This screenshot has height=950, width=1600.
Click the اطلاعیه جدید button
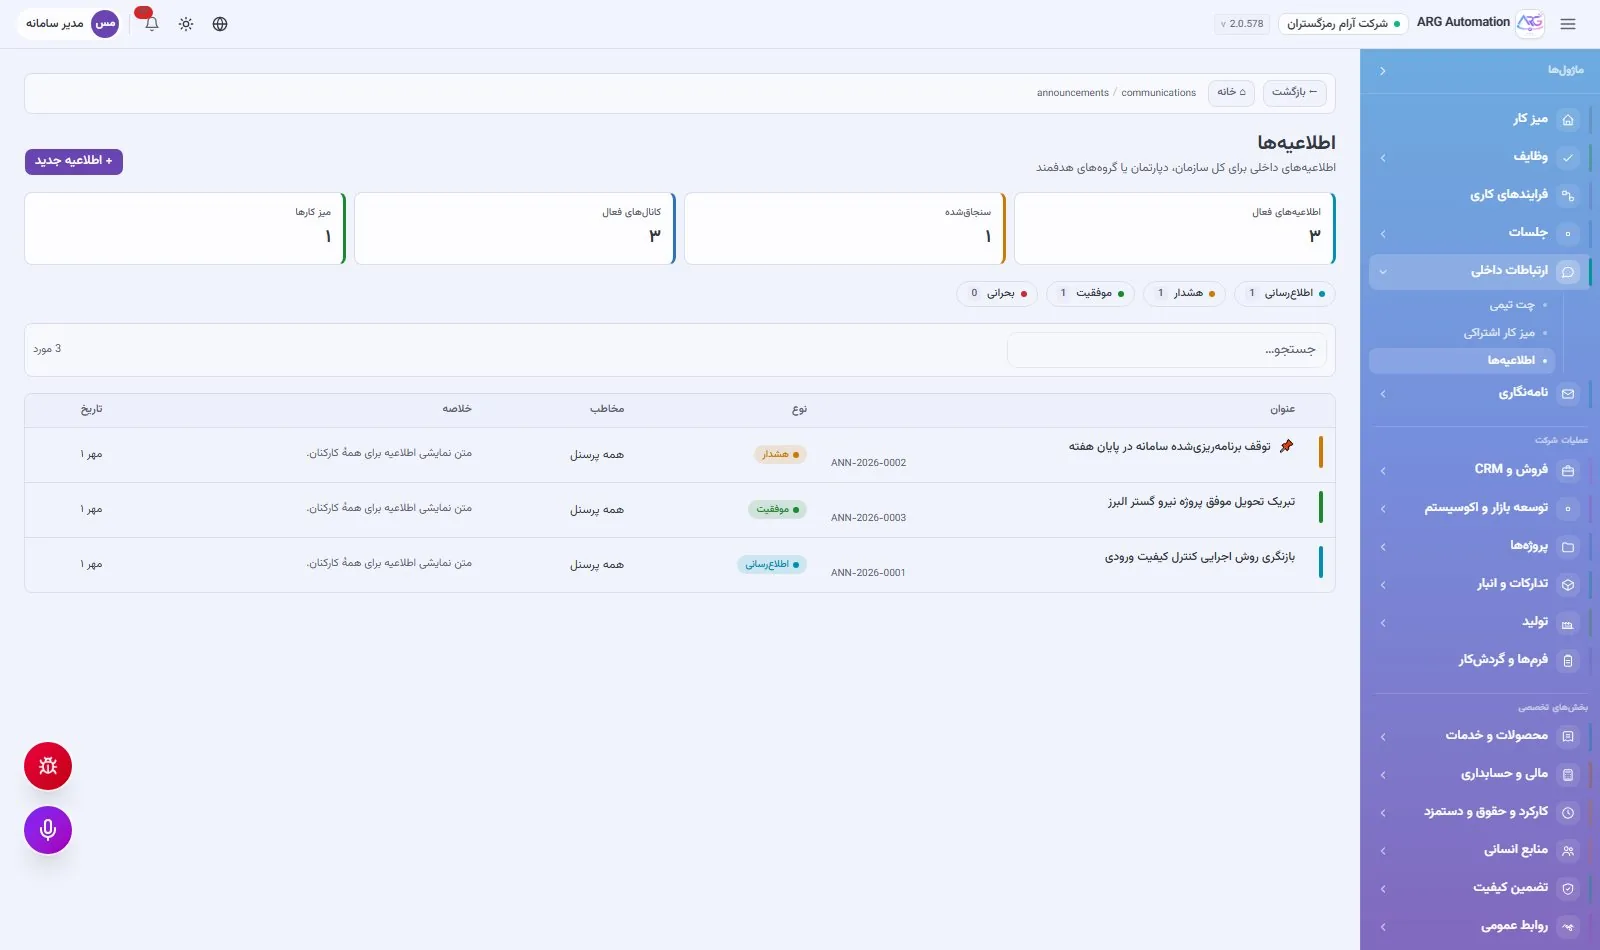click(74, 161)
